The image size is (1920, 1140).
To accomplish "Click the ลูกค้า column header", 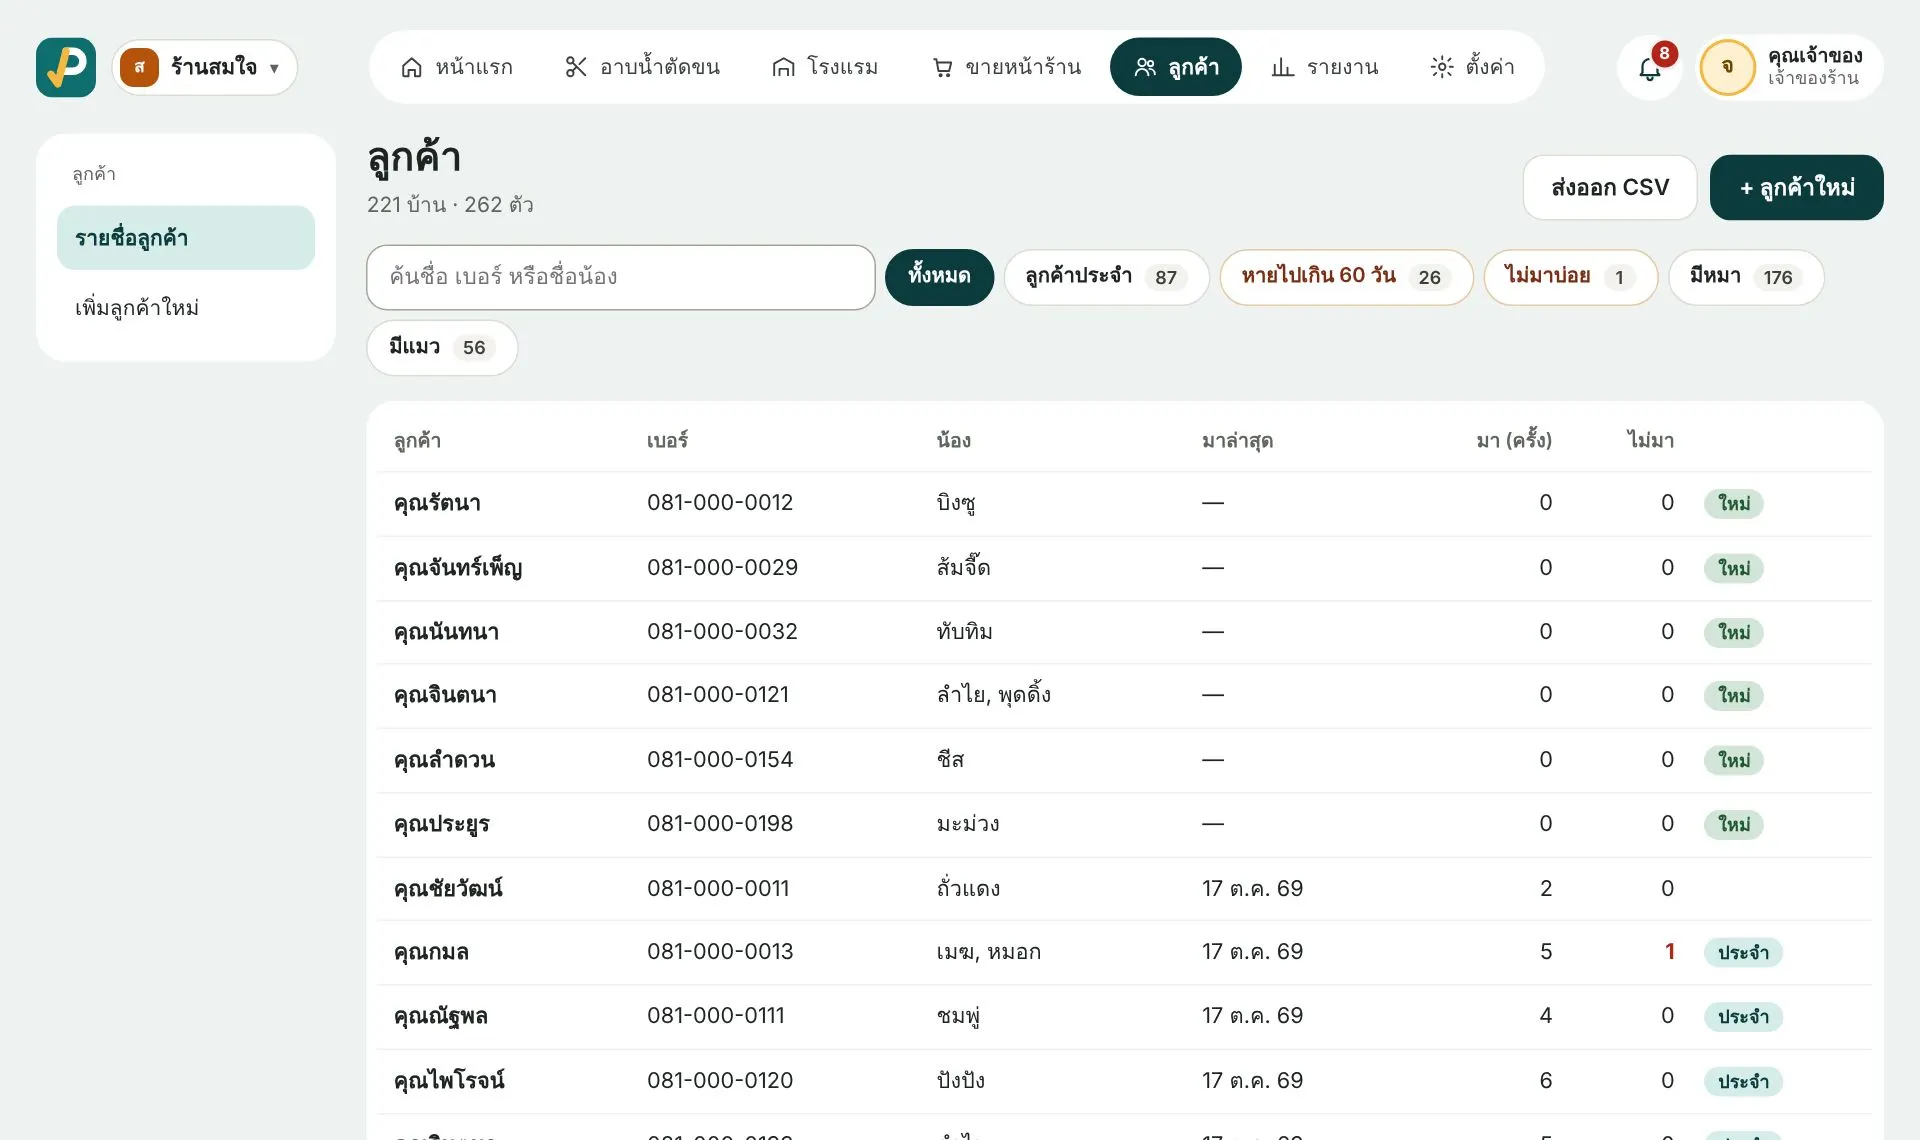I will [x=417, y=440].
